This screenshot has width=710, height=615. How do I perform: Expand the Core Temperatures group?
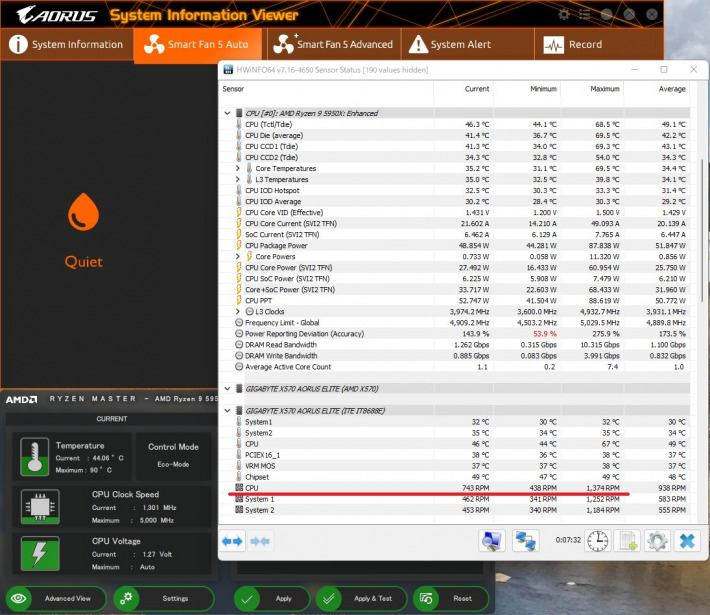[x=238, y=169]
